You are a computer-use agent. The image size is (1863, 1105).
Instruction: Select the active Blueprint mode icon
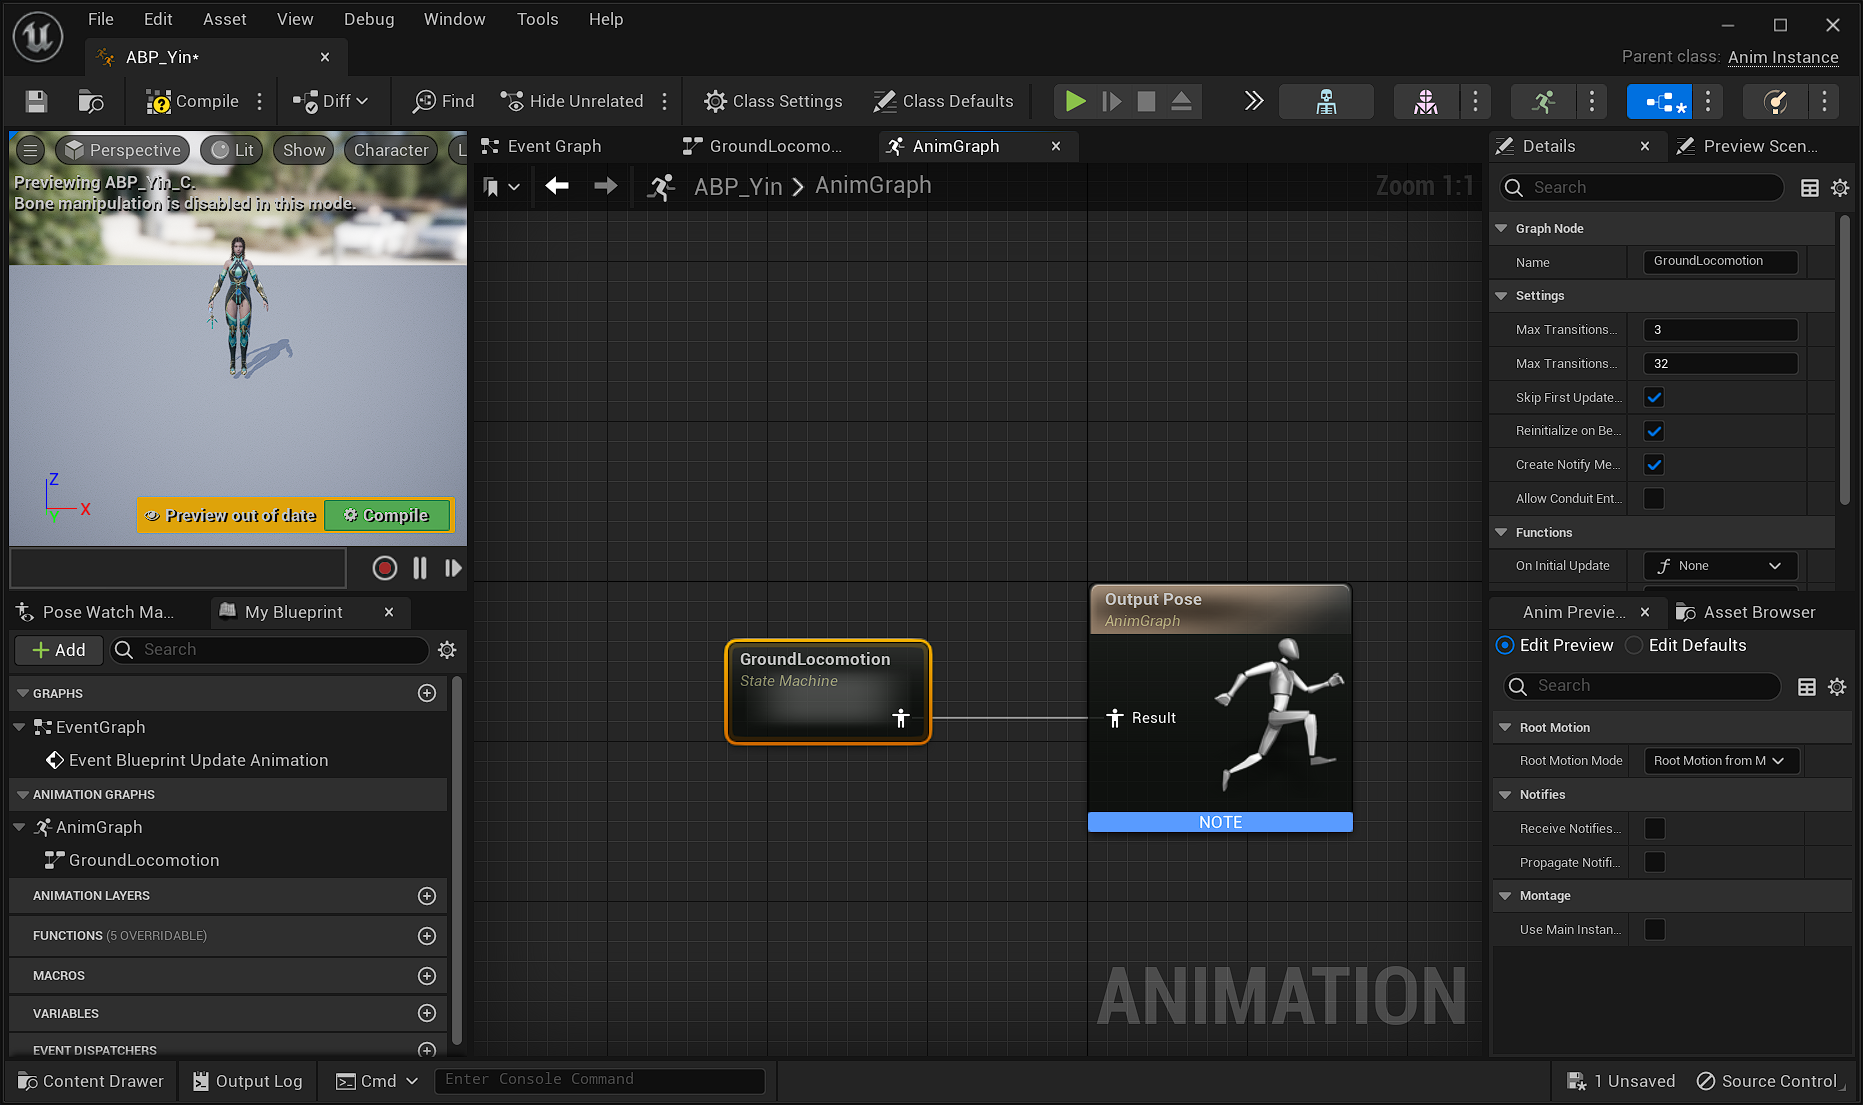[1659, 101]
